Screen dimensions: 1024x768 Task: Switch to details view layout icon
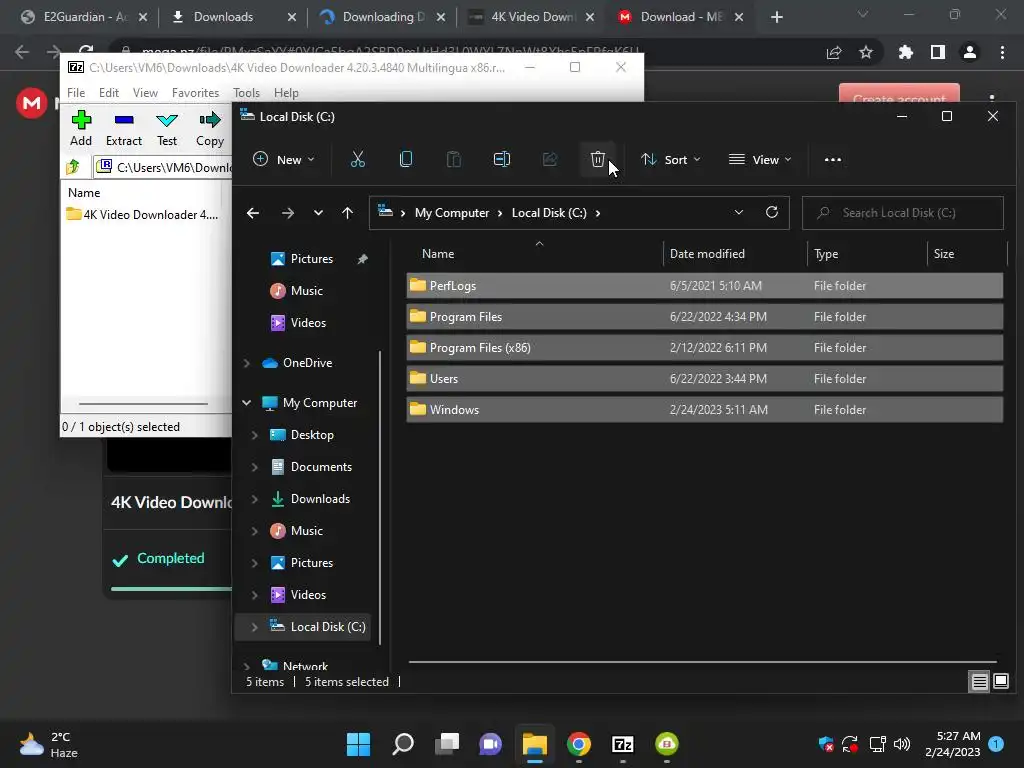[980, 682]
